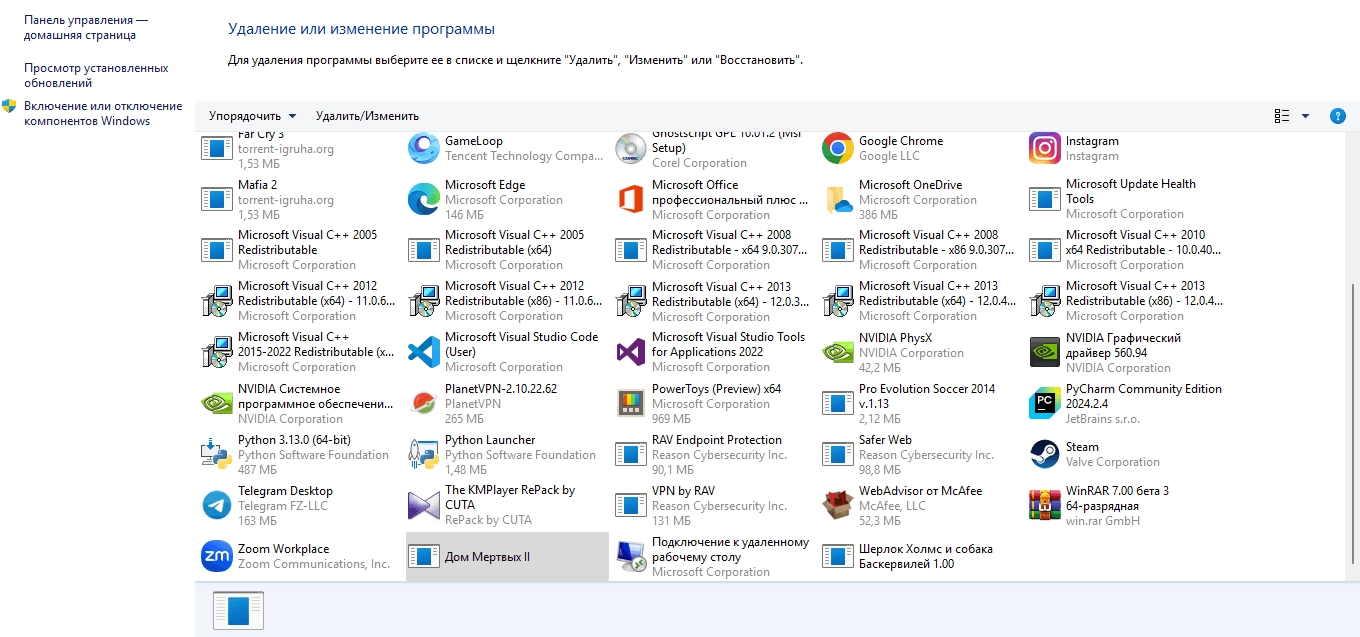The width and height of the screenshot is (1360, 637).
Task: Select the NVIDIA PhysX icon
Action: coord(838,352)
